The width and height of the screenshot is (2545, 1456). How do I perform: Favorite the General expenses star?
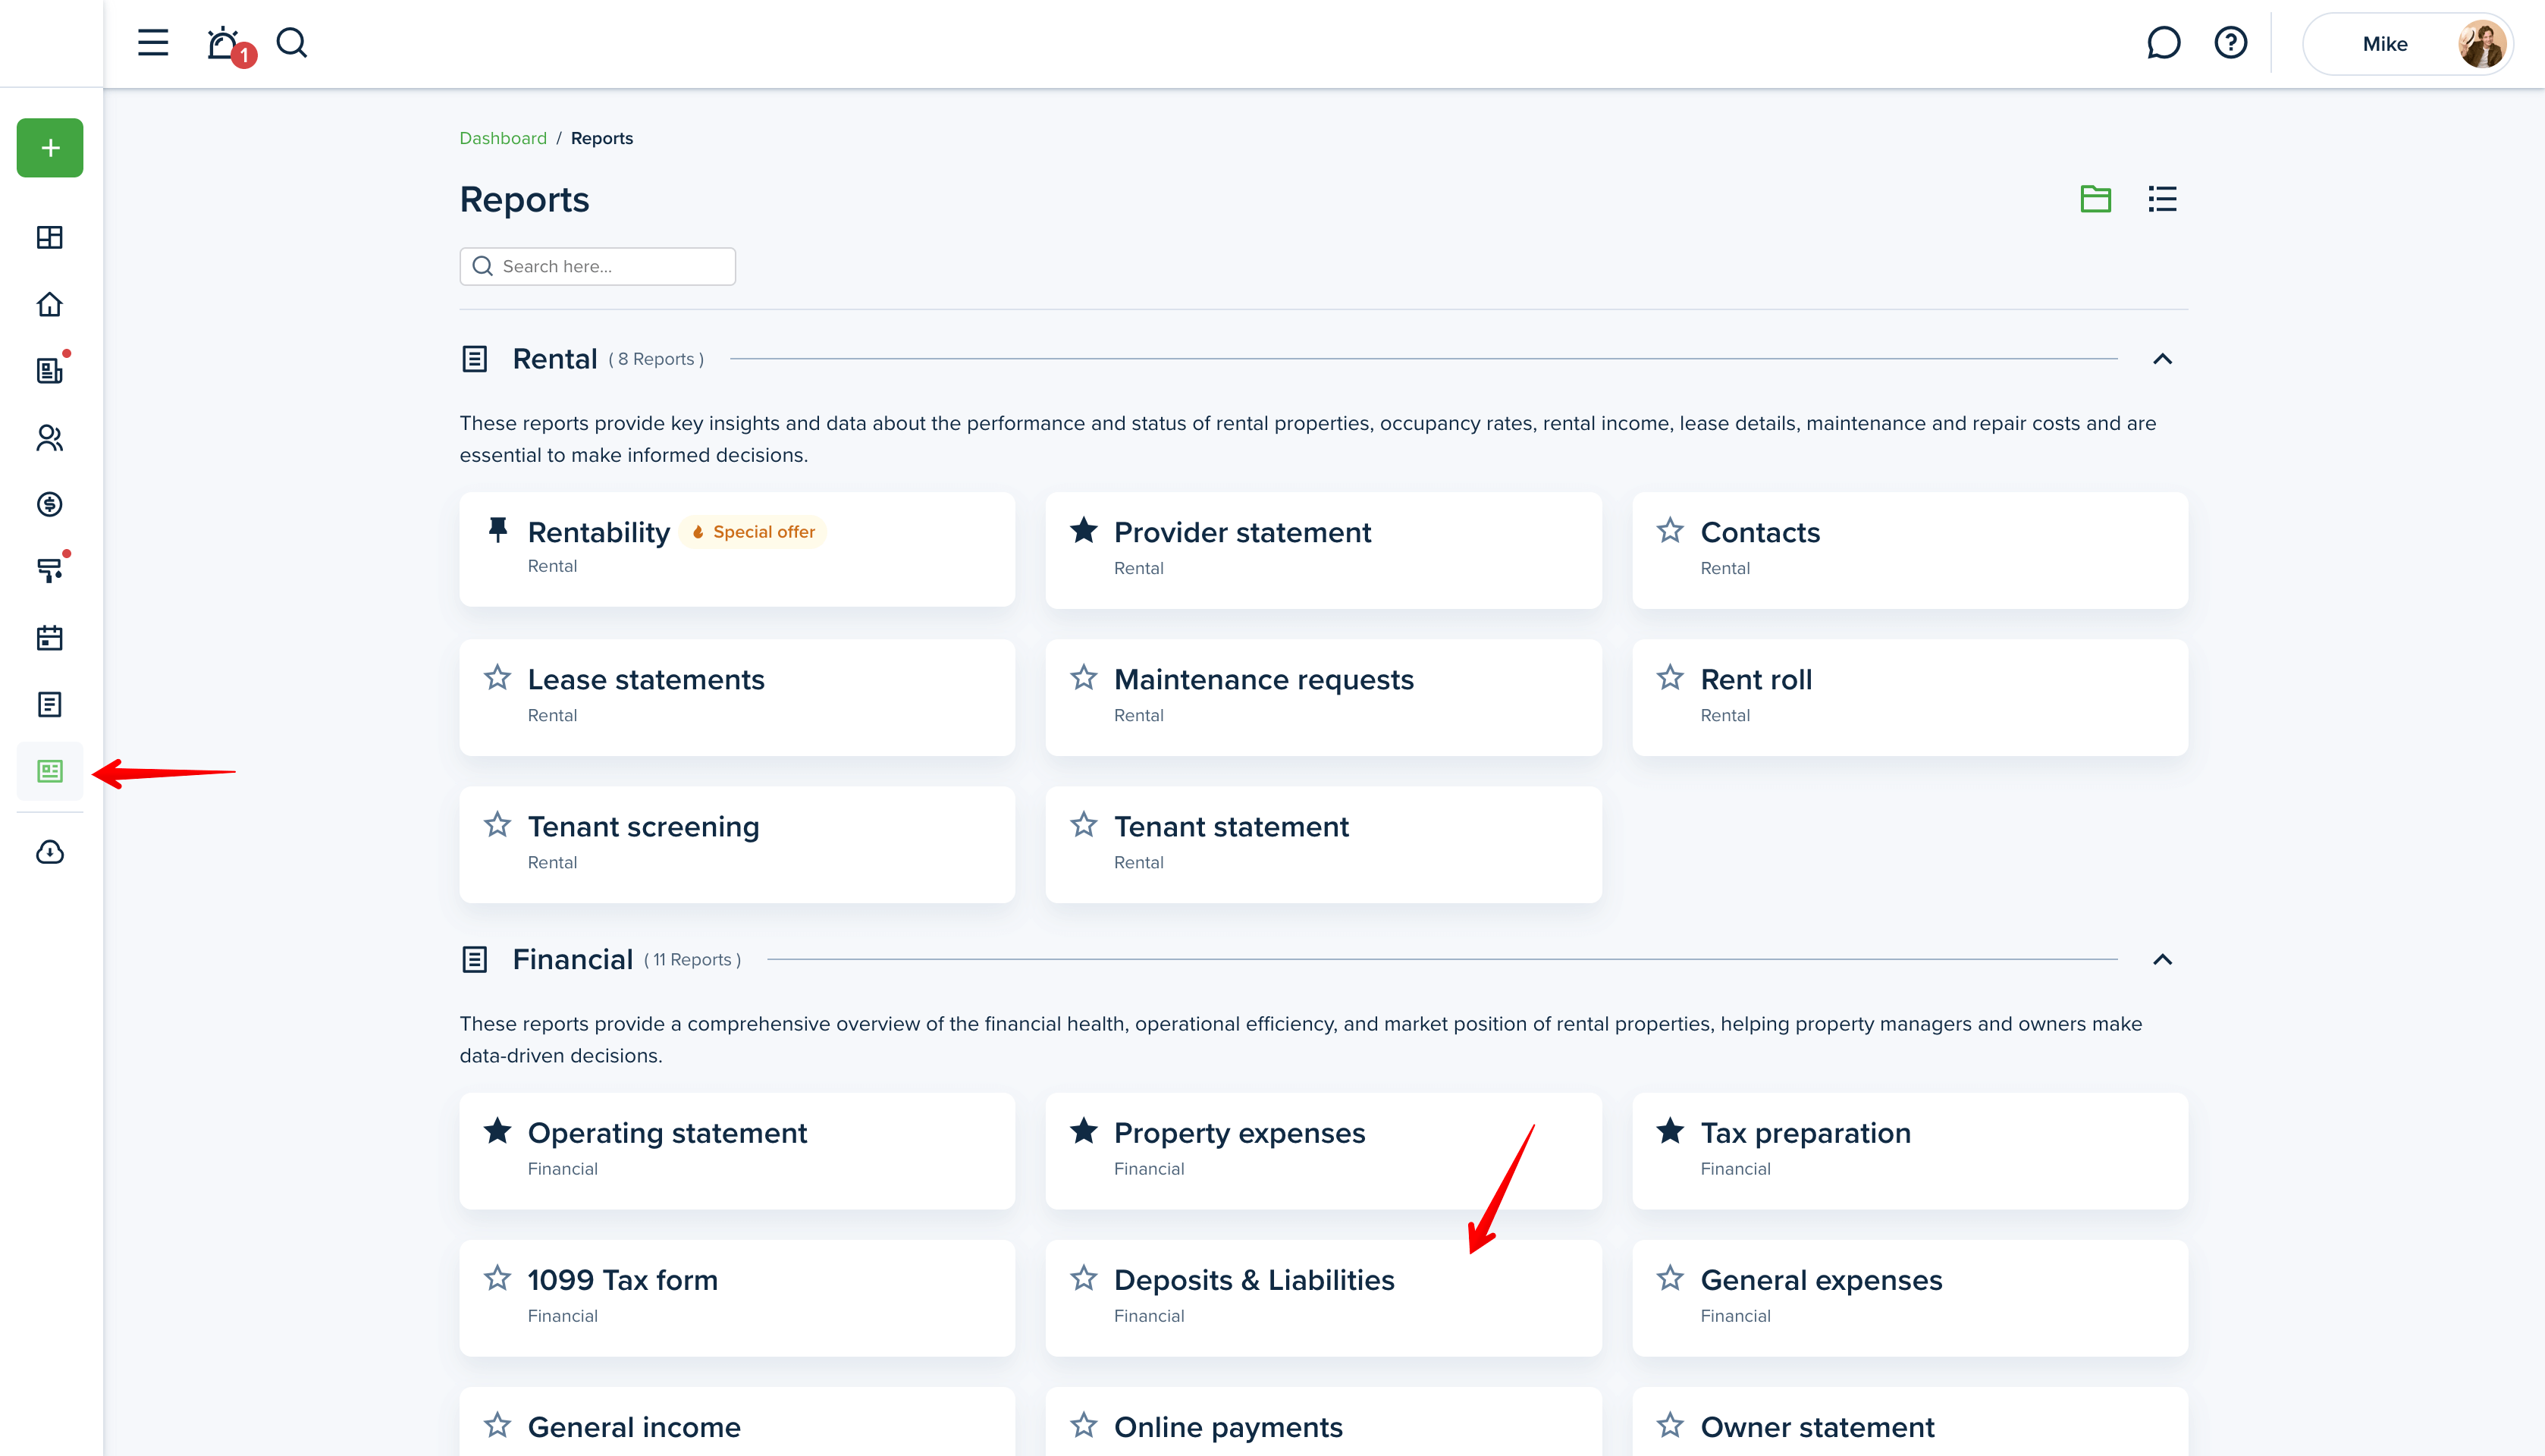(x=1669, y=1278)
